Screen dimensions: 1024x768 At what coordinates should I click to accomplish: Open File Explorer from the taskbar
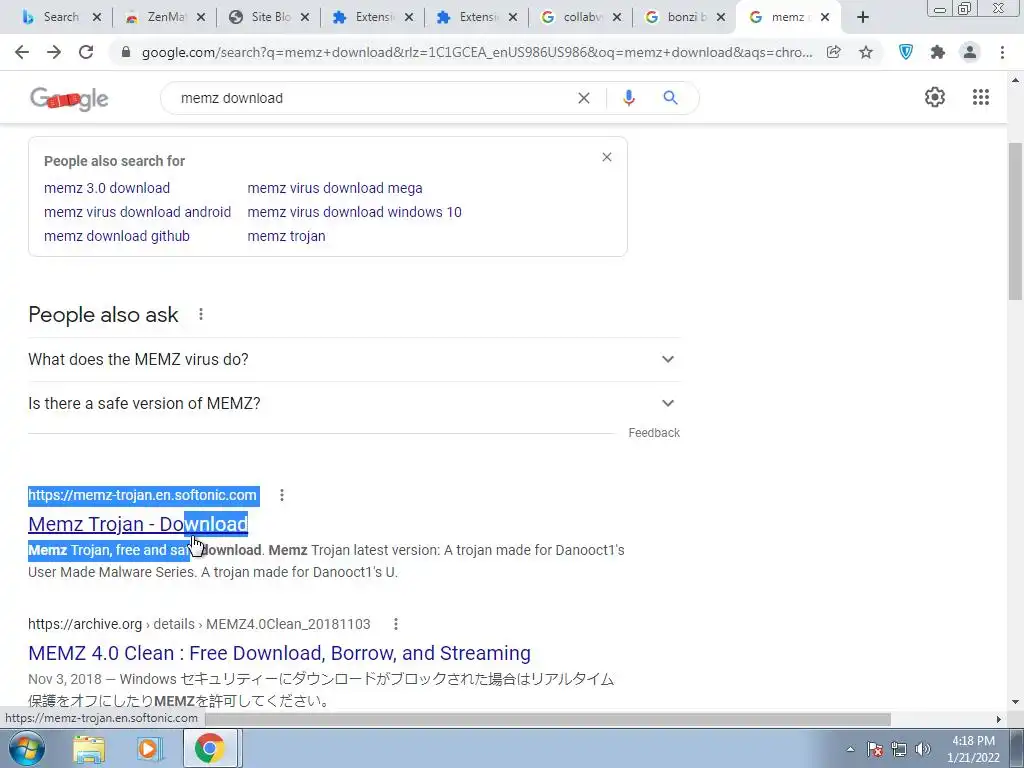pyautogui.click(x=89, y=748)
